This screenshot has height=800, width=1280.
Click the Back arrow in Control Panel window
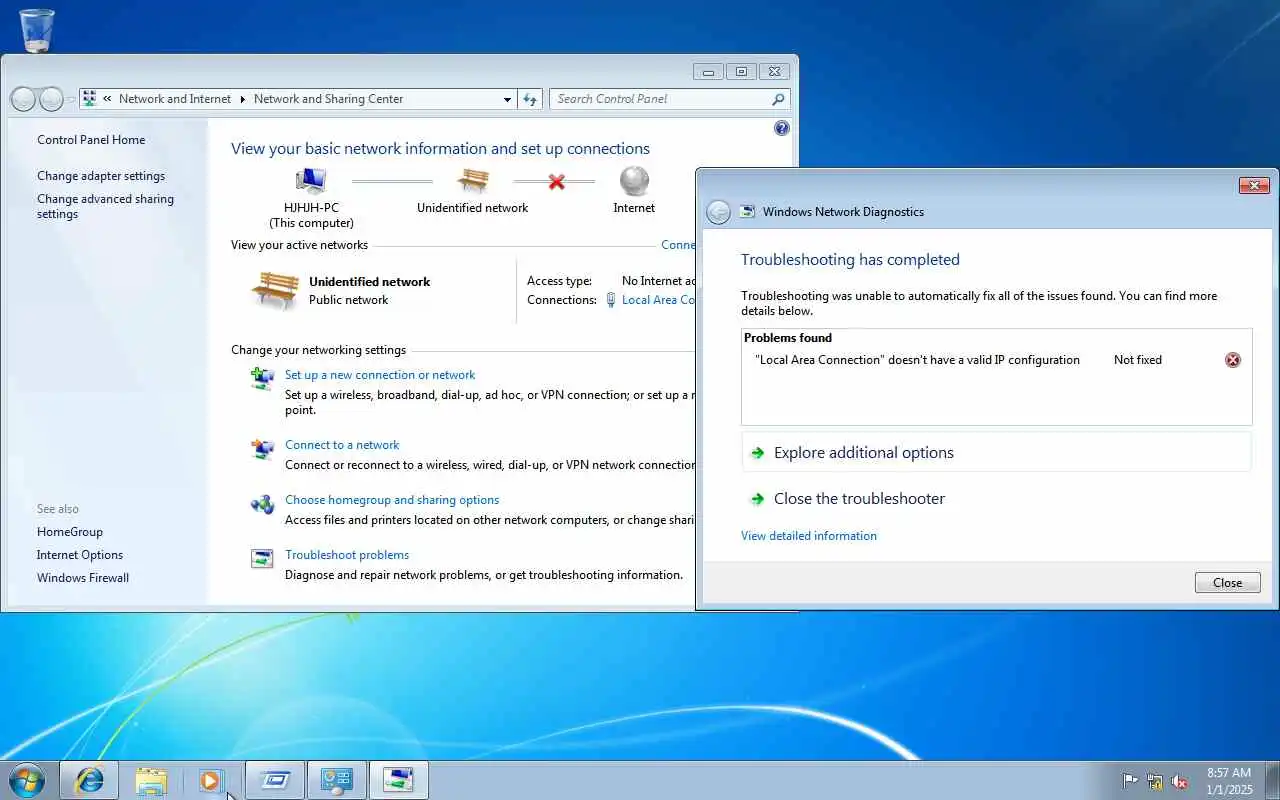click(23, 99)
